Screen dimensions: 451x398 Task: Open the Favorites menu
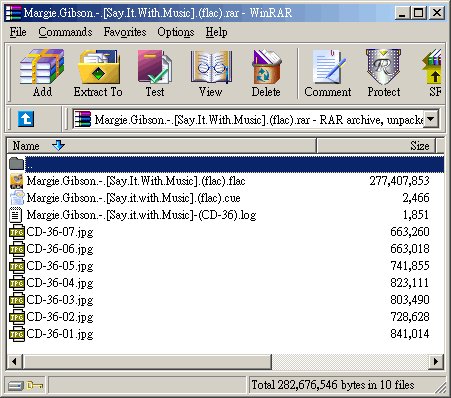(125, 32)
